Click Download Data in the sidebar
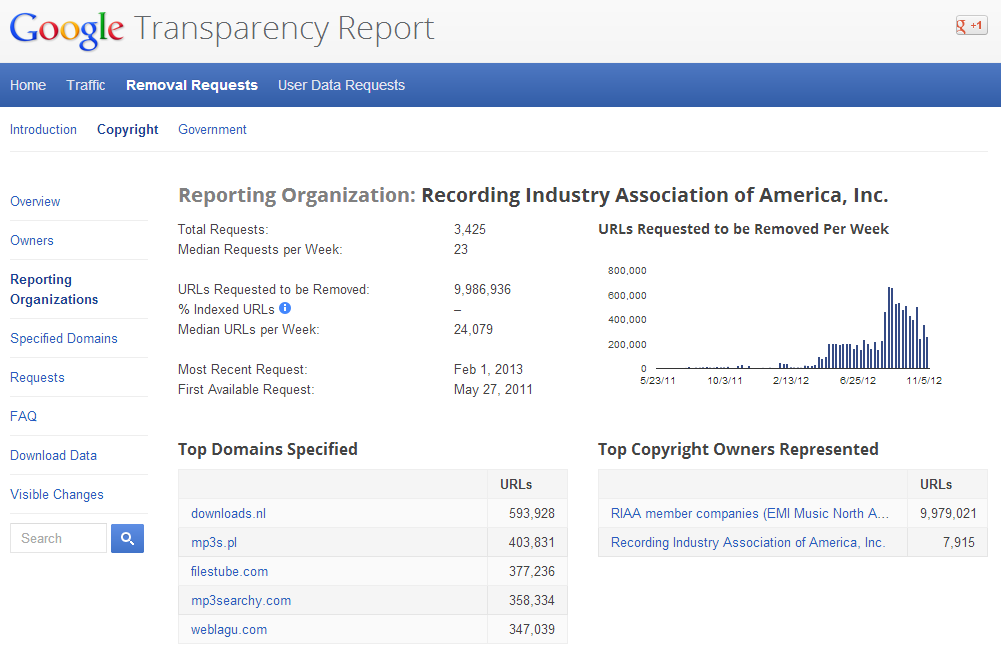This screenshot has height=659, width=1001. (54, 455)
